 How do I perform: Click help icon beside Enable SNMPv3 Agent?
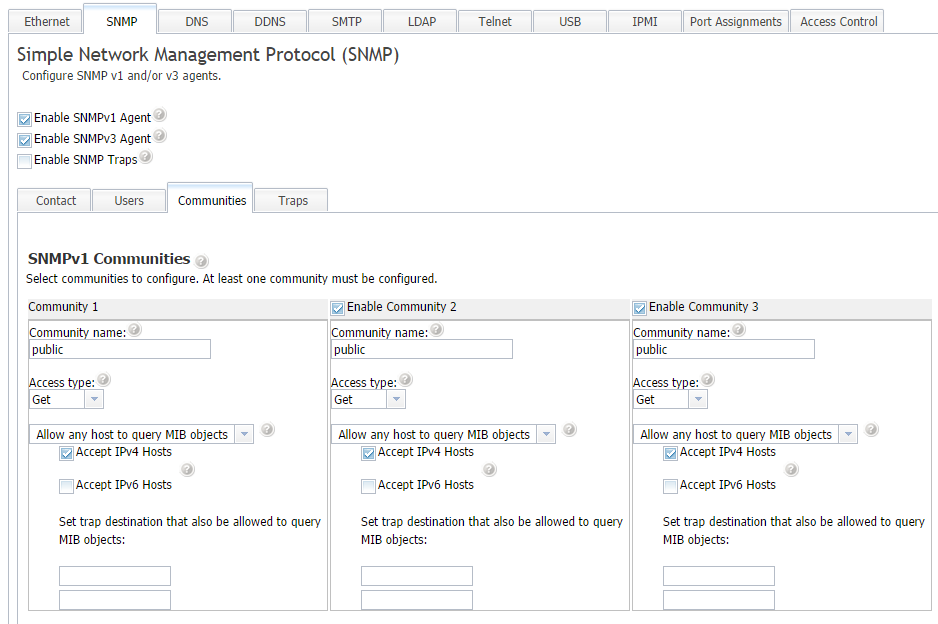point(160,137)
